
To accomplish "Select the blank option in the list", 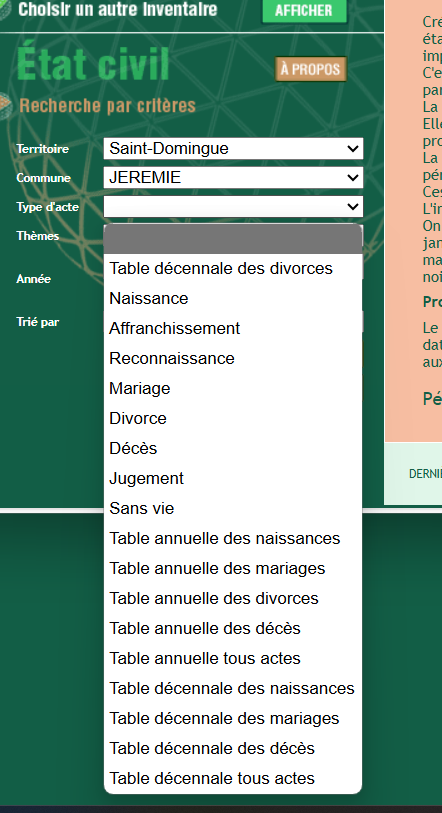I will click(233, 239).
